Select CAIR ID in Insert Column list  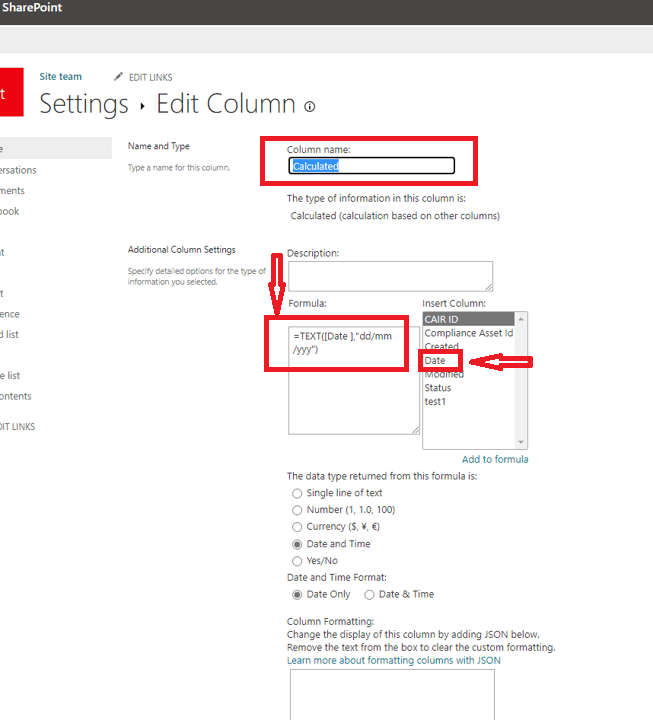tap(468, 319)
